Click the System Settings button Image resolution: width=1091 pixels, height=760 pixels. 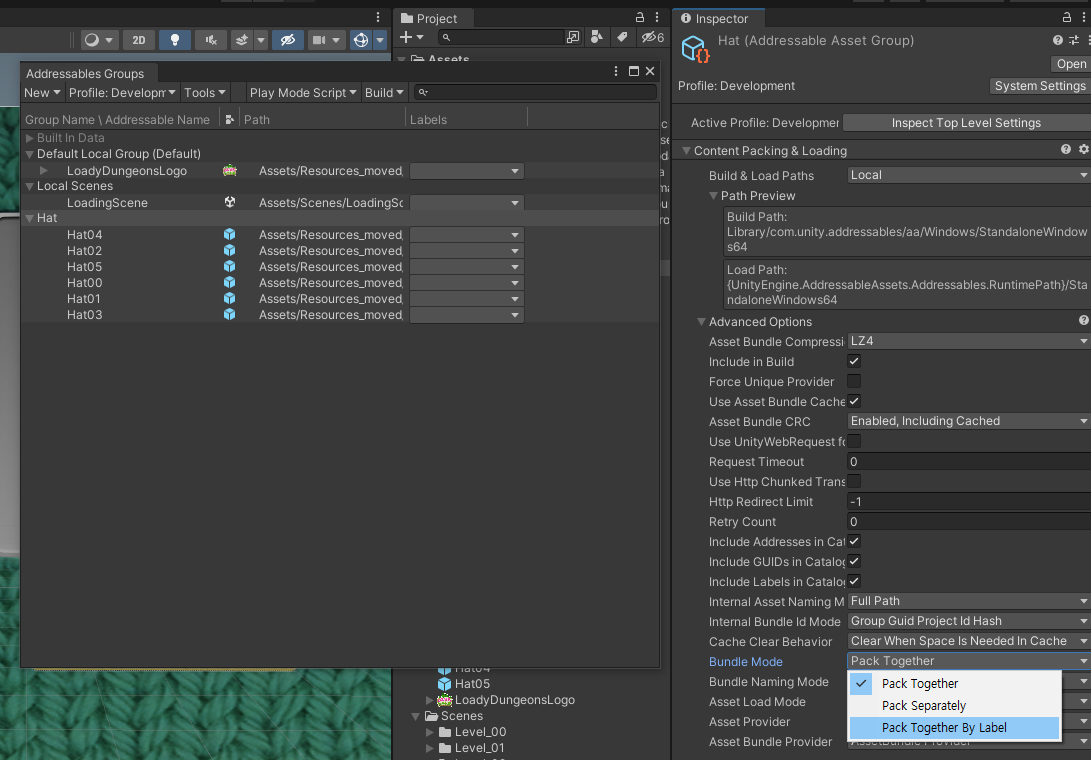pyautogui.click(x=1040, y=86)
